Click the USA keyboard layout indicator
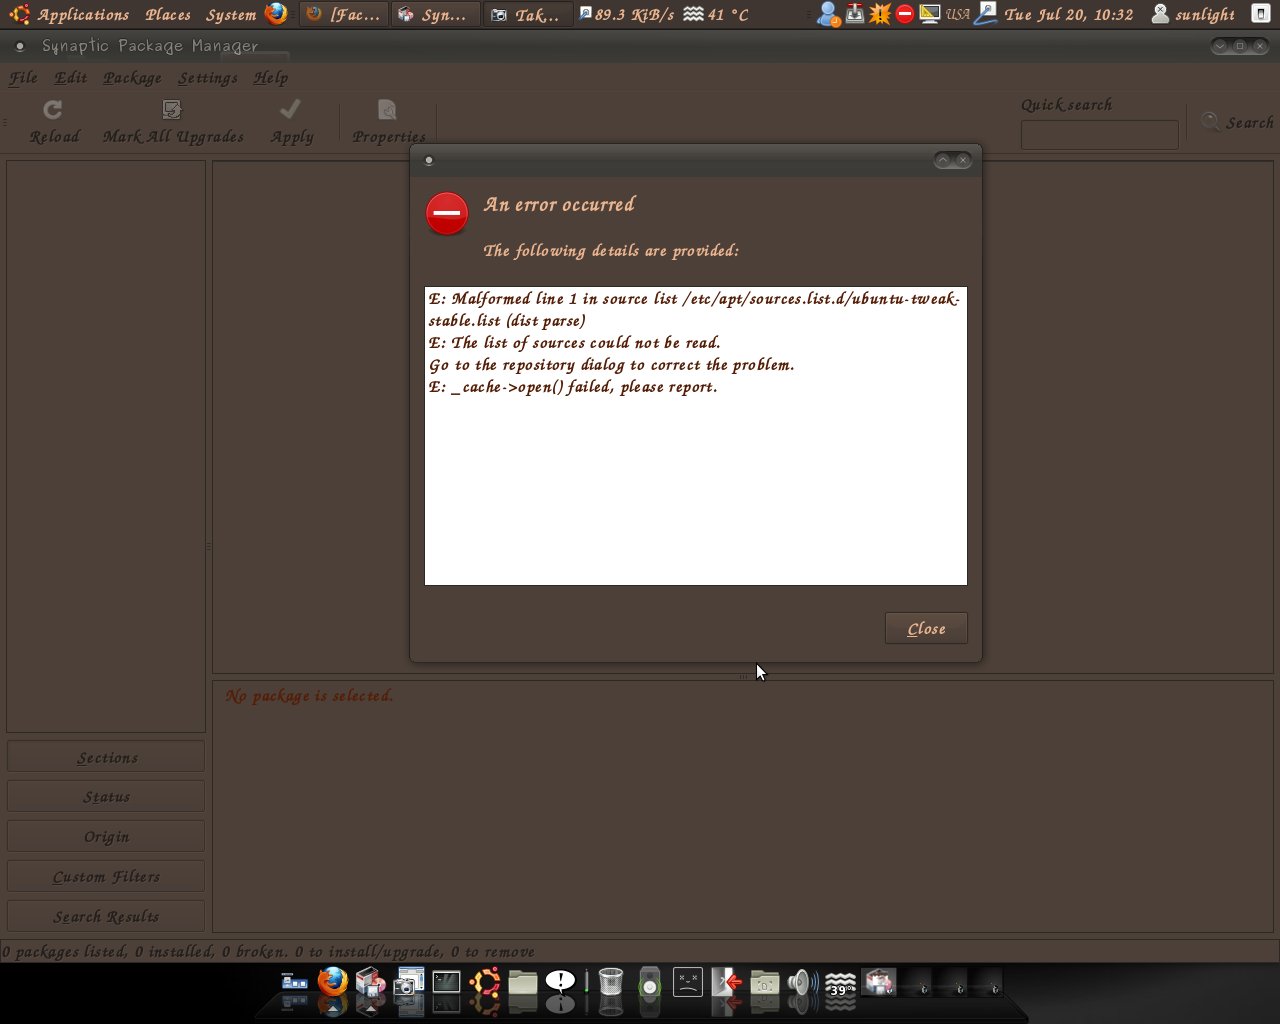 958,14
